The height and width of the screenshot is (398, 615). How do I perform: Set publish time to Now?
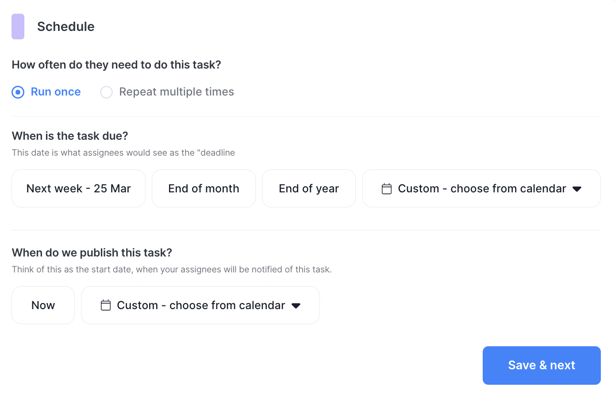click(x=43, y=305)
